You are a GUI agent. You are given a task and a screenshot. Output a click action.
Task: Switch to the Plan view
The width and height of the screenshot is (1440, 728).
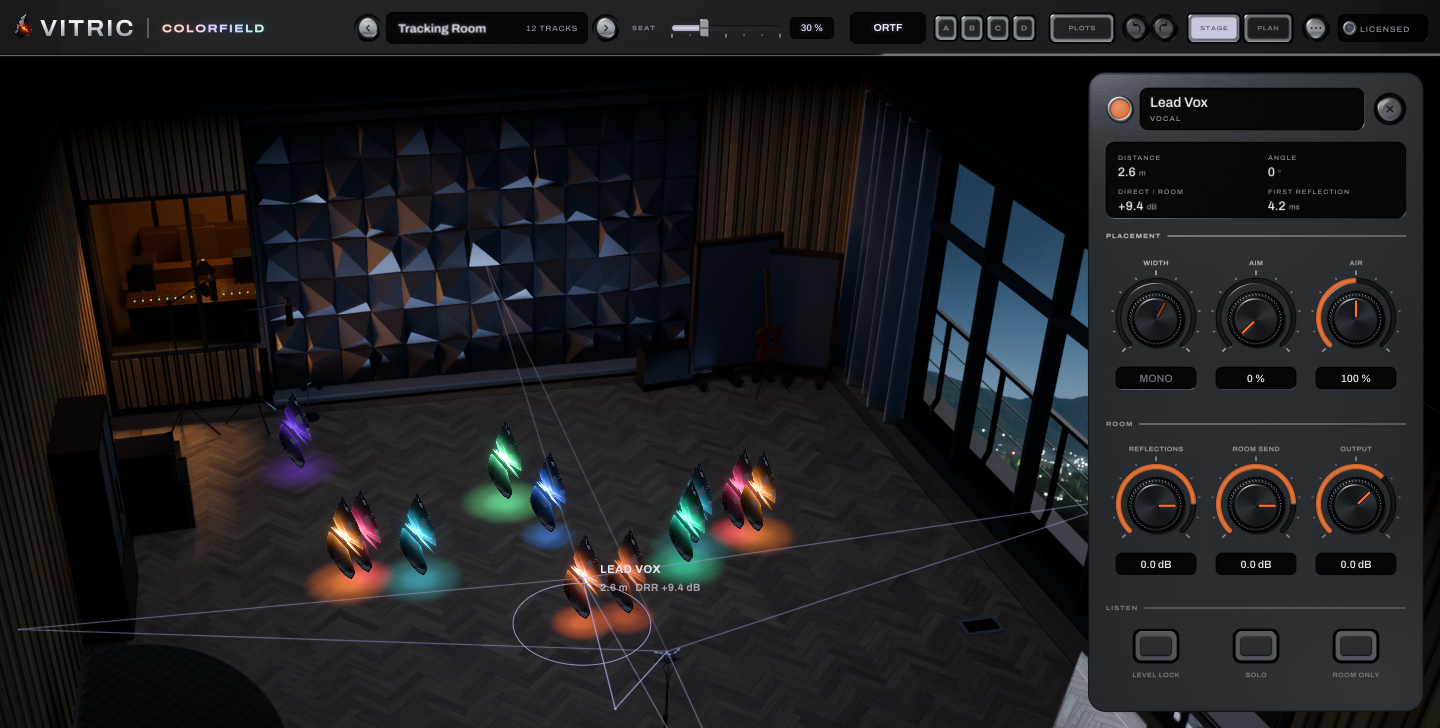[1268, 28]
